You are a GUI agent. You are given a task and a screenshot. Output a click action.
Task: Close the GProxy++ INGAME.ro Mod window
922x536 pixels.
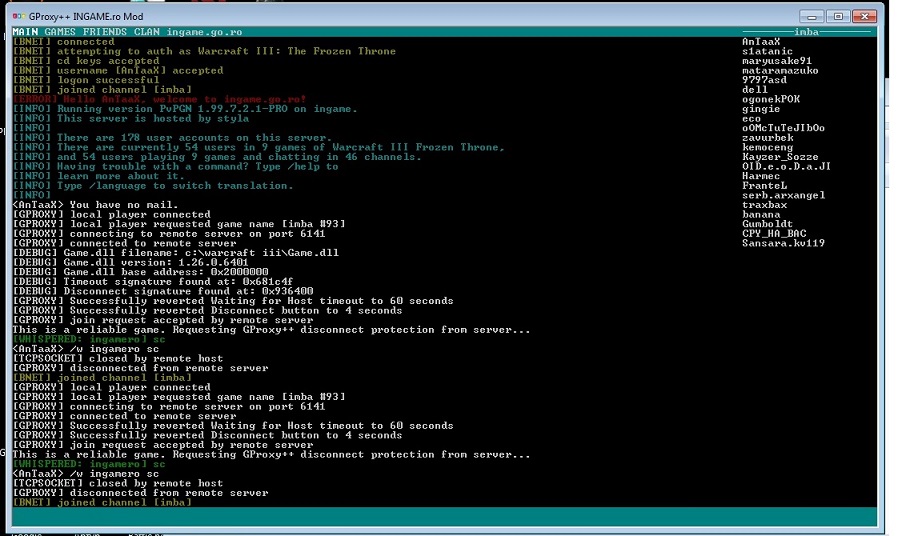coord(868,16)
